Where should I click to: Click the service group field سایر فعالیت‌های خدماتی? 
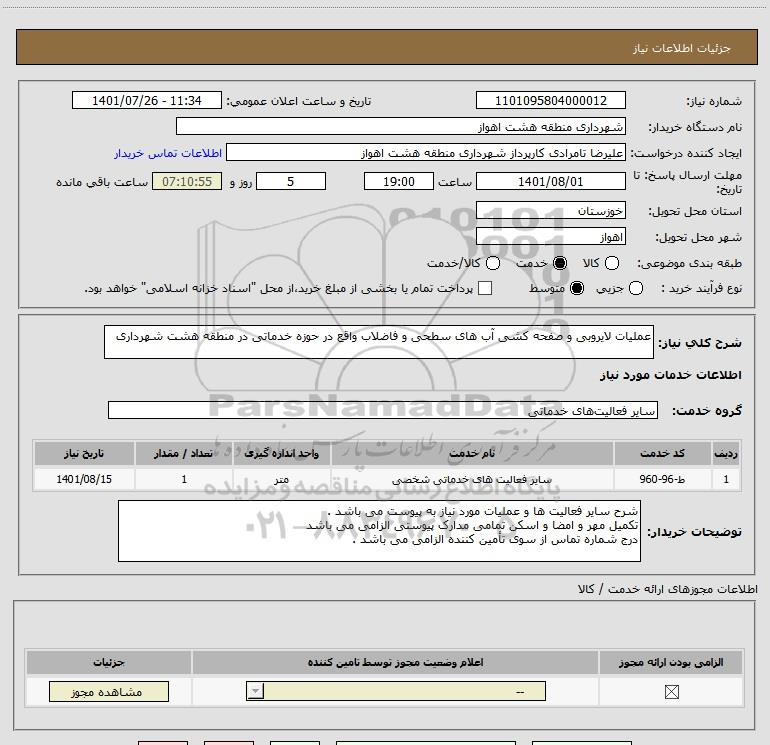383,410
